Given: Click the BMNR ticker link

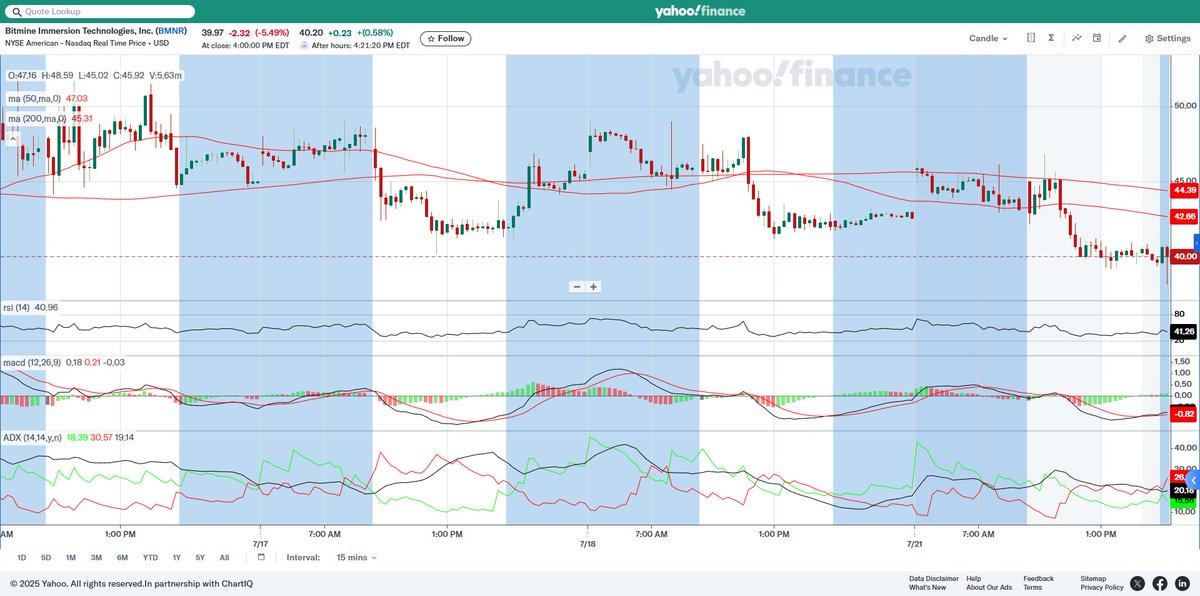Looking at the screenshot, I should click(171, 31).
